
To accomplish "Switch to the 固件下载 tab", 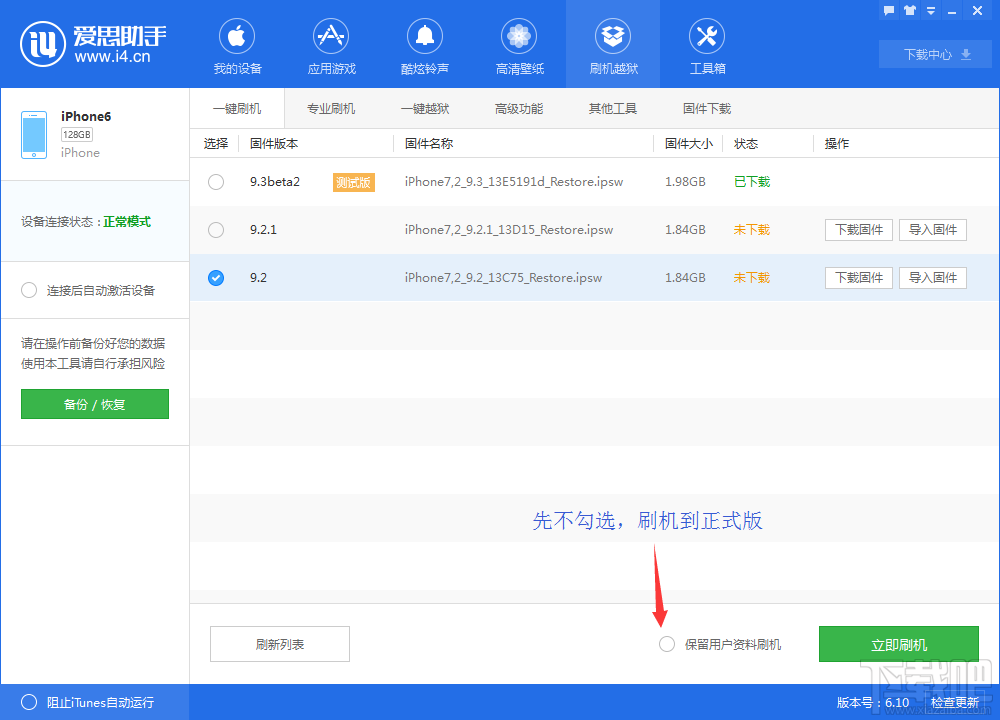I will 707,107.
